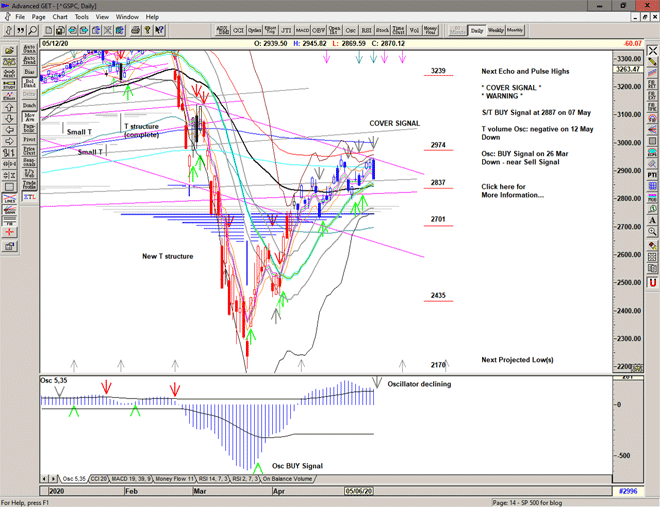660x507 pixels.
Task: Click the 3239 red price level marker
Action: click(437, 71)
